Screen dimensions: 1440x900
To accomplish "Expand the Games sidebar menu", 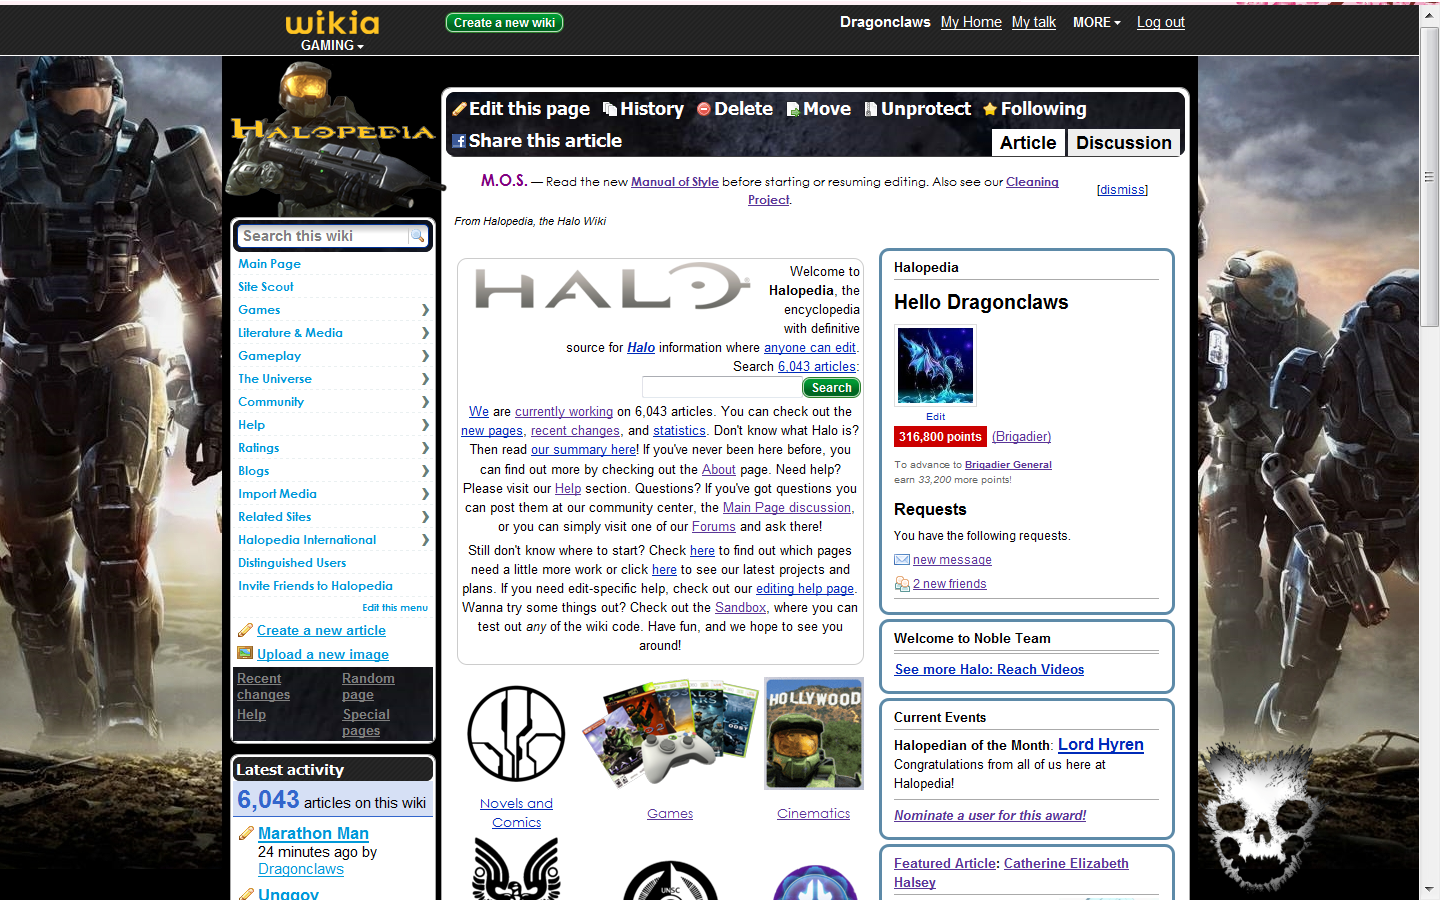I will tap(425, 310).
